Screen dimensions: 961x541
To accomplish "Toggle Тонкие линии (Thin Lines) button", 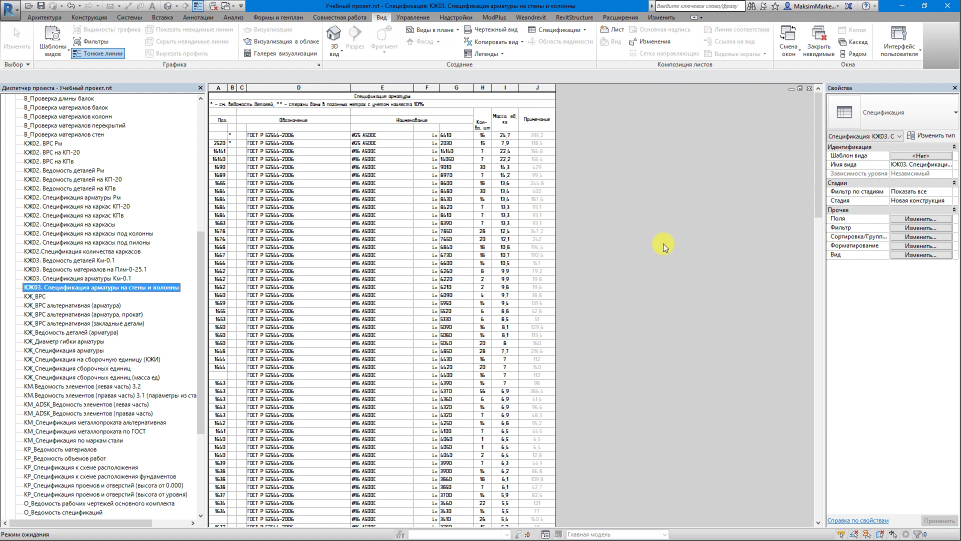I will tap(98, 53).
